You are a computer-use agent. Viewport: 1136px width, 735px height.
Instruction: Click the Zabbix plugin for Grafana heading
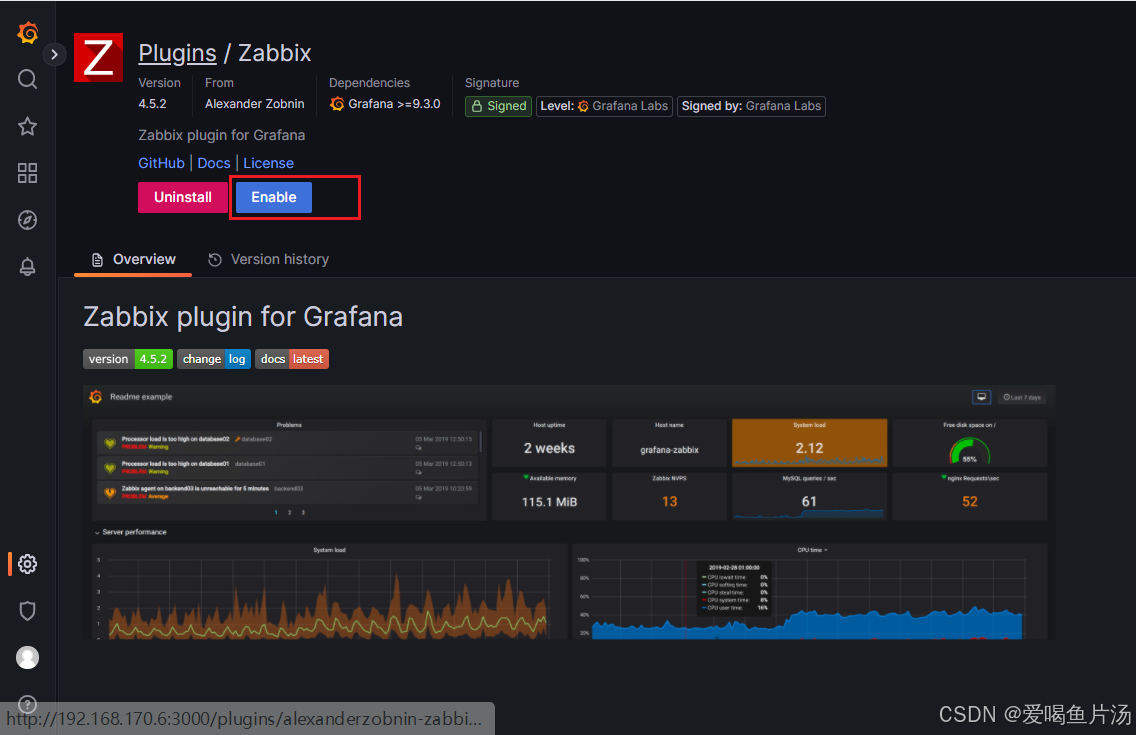(243, 316)
